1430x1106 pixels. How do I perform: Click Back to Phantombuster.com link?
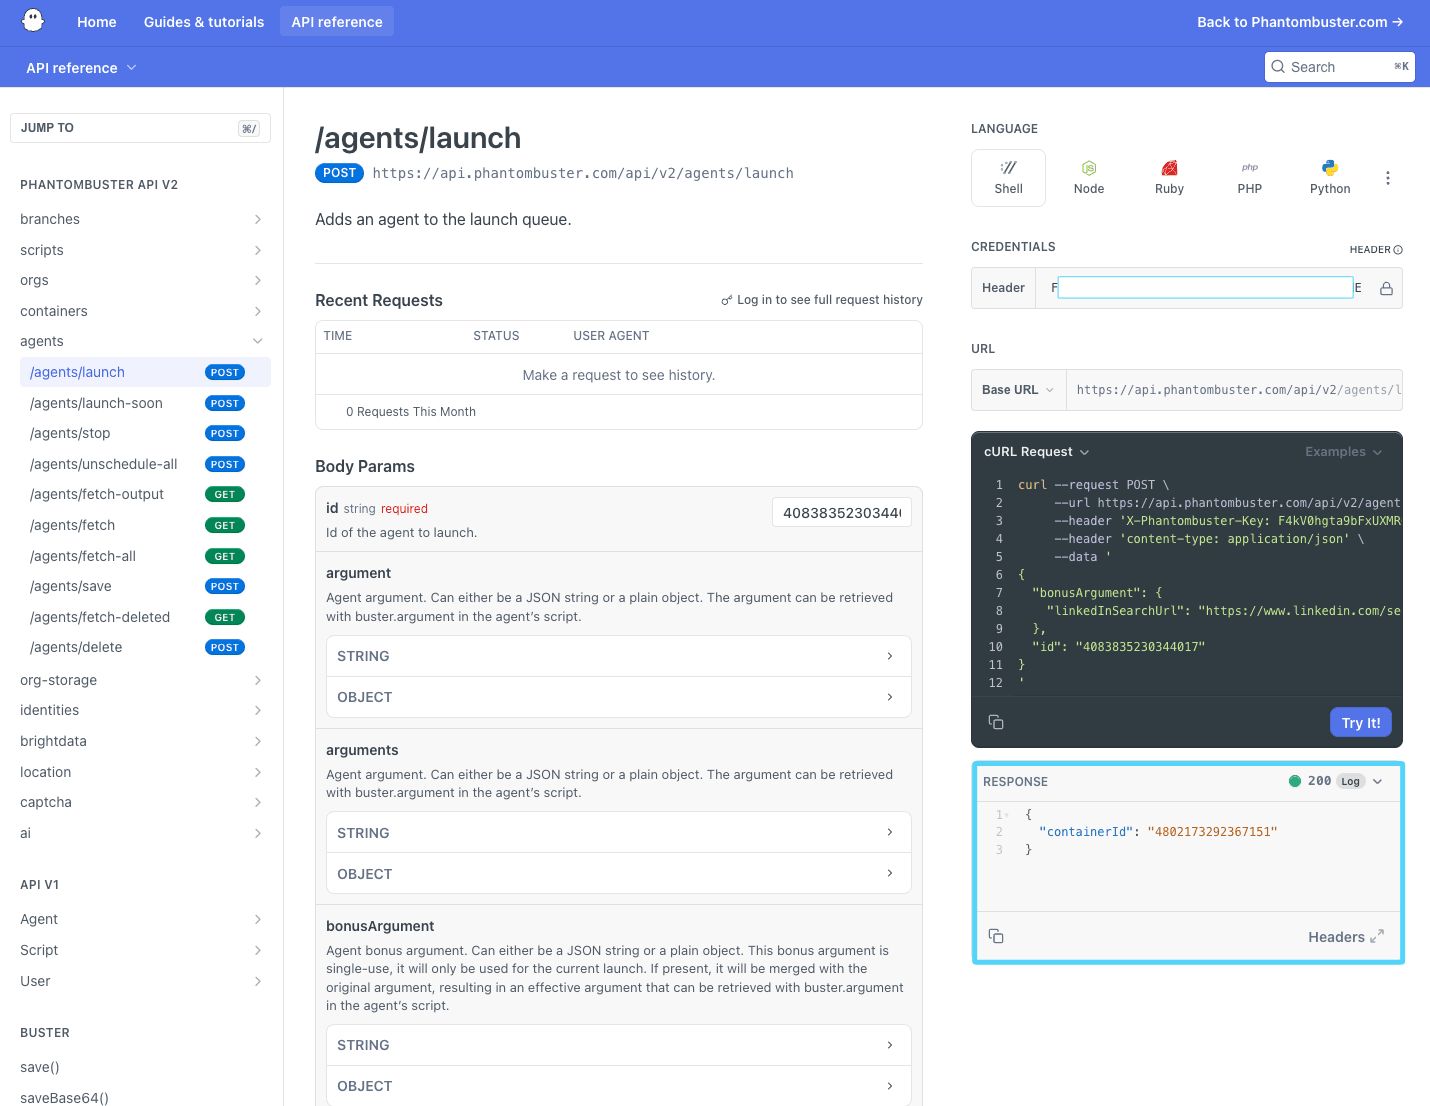[1300, 21]
